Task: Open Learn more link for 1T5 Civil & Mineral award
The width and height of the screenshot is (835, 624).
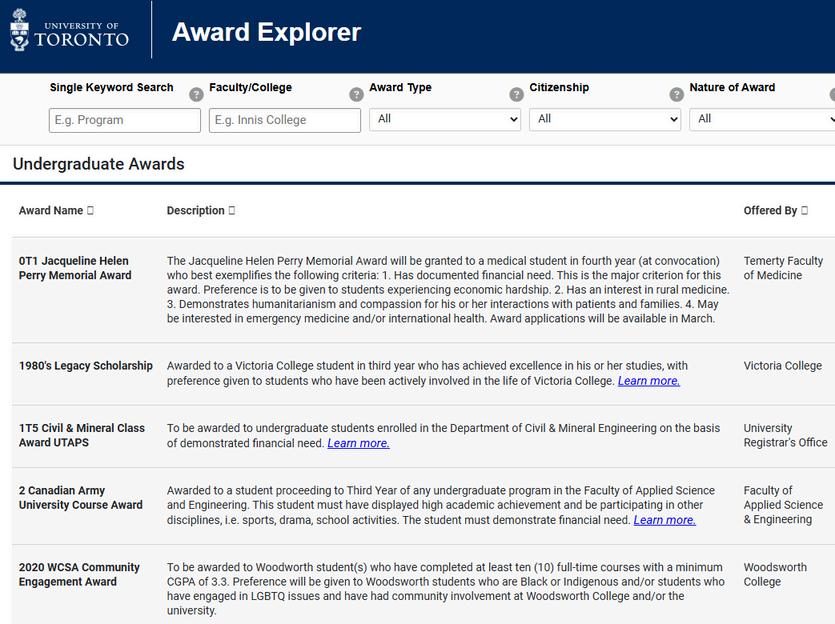Action: [x=358, y=443]
